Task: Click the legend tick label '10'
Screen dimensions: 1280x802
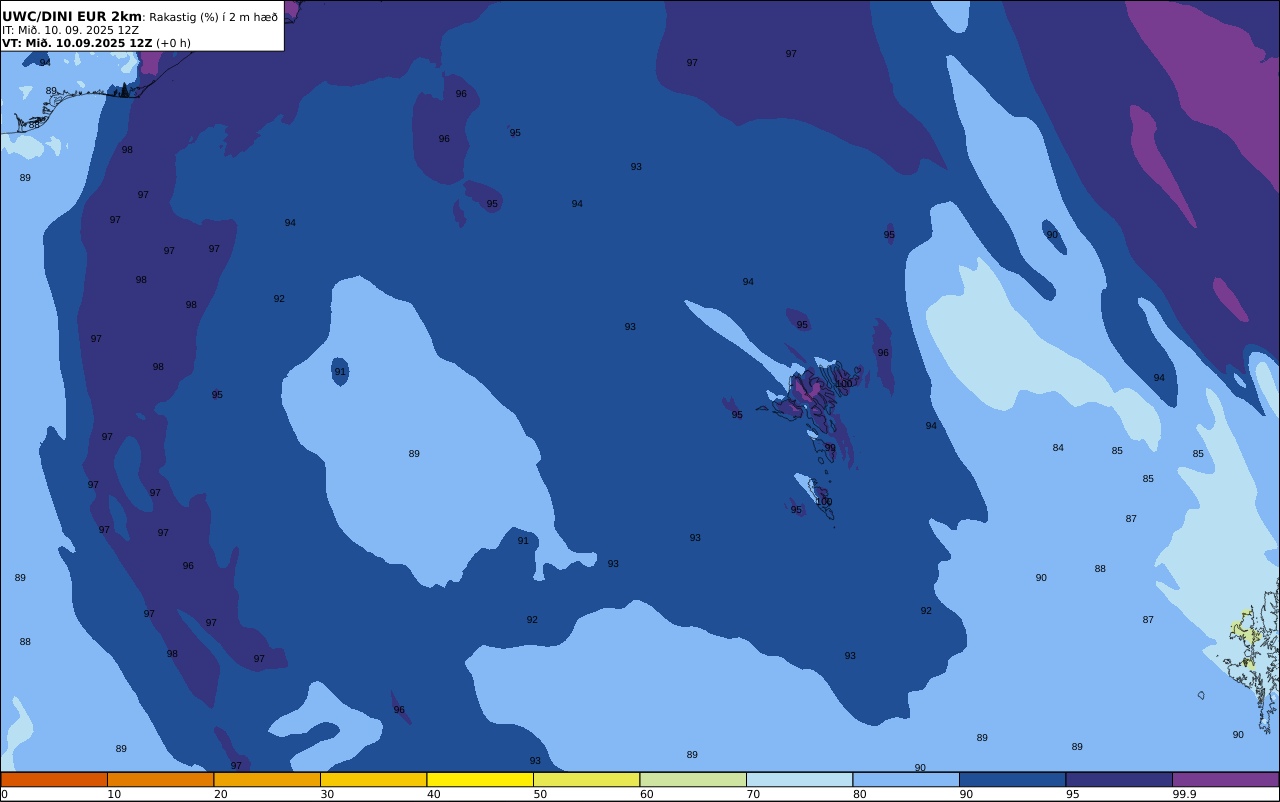Action: (114, 794)
